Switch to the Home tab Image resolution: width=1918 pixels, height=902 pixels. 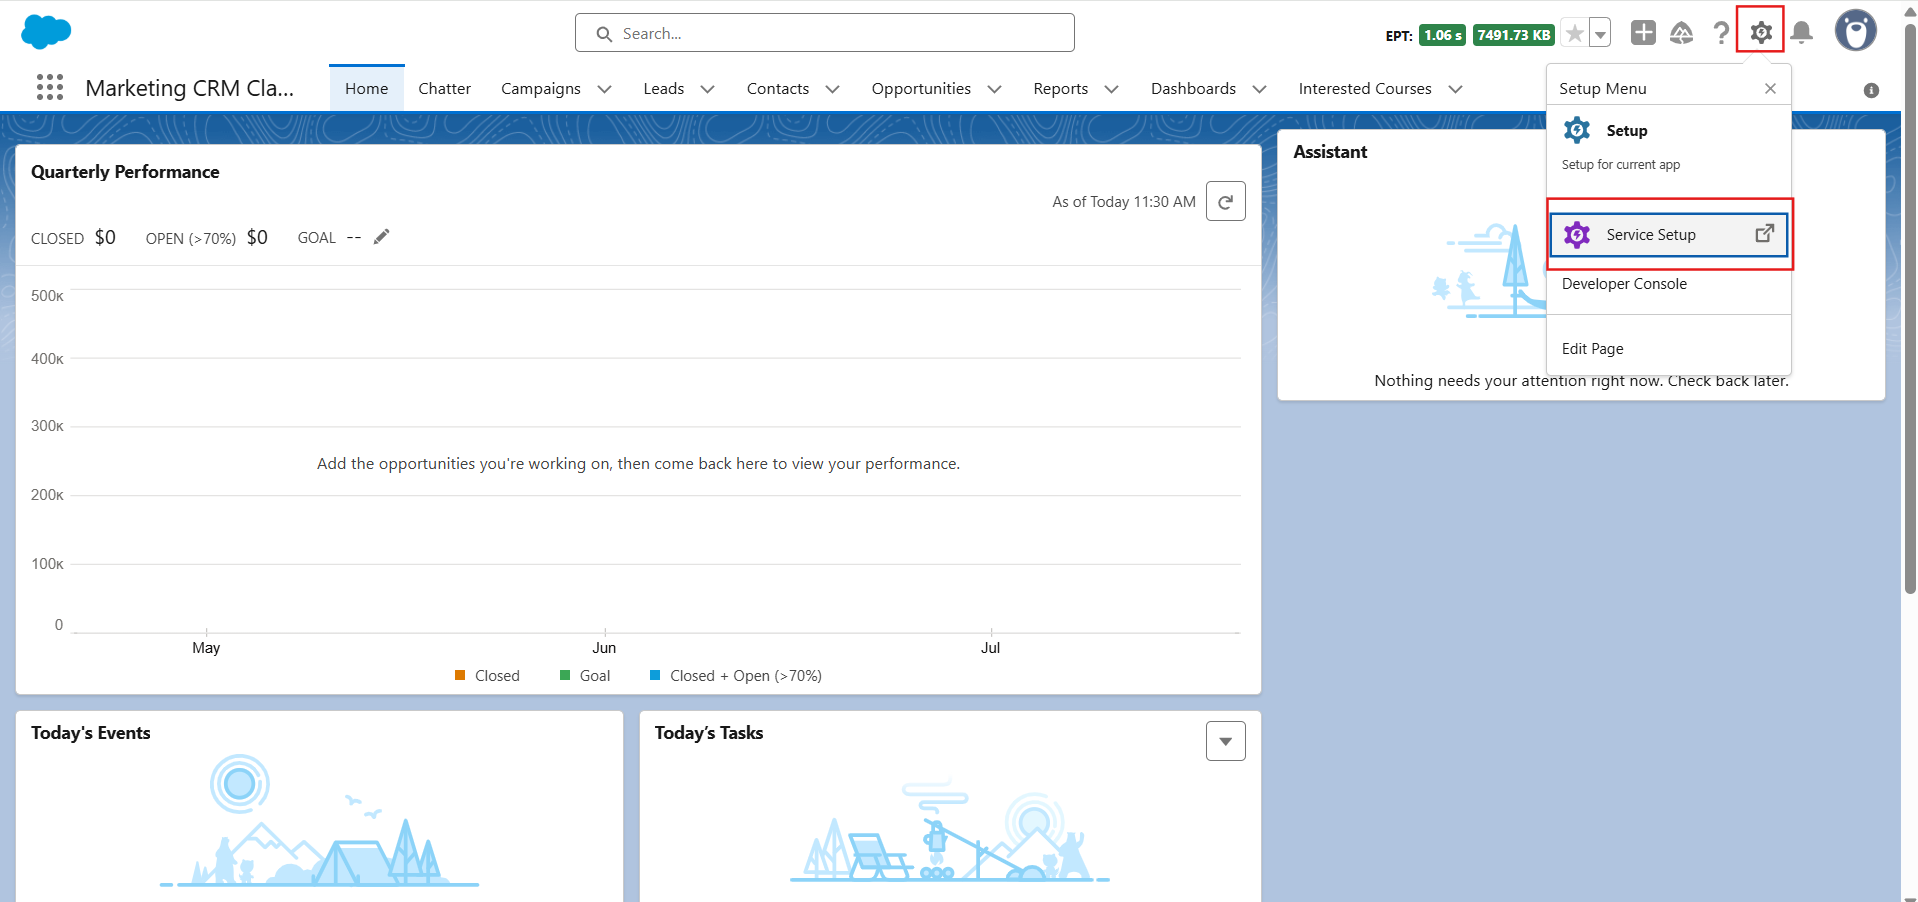tap(367, 89)
